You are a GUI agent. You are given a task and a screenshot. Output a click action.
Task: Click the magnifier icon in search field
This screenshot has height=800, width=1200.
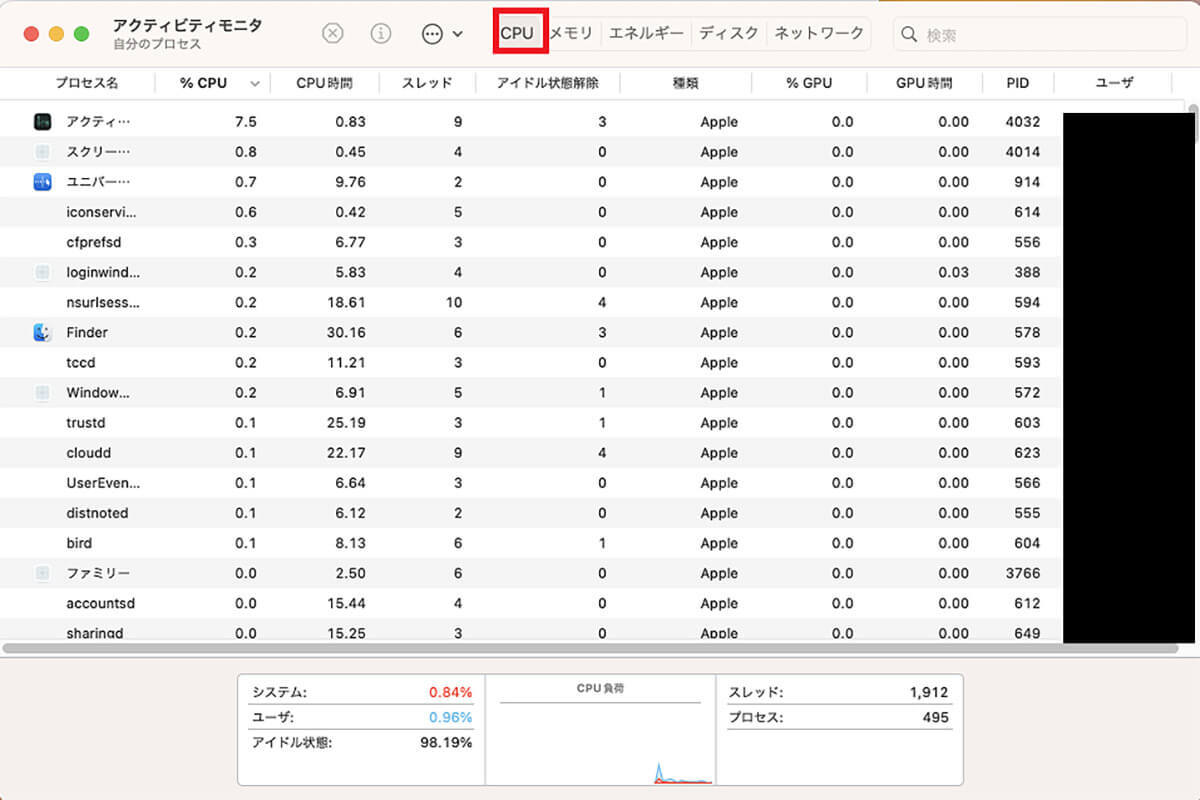coord(909,34)
